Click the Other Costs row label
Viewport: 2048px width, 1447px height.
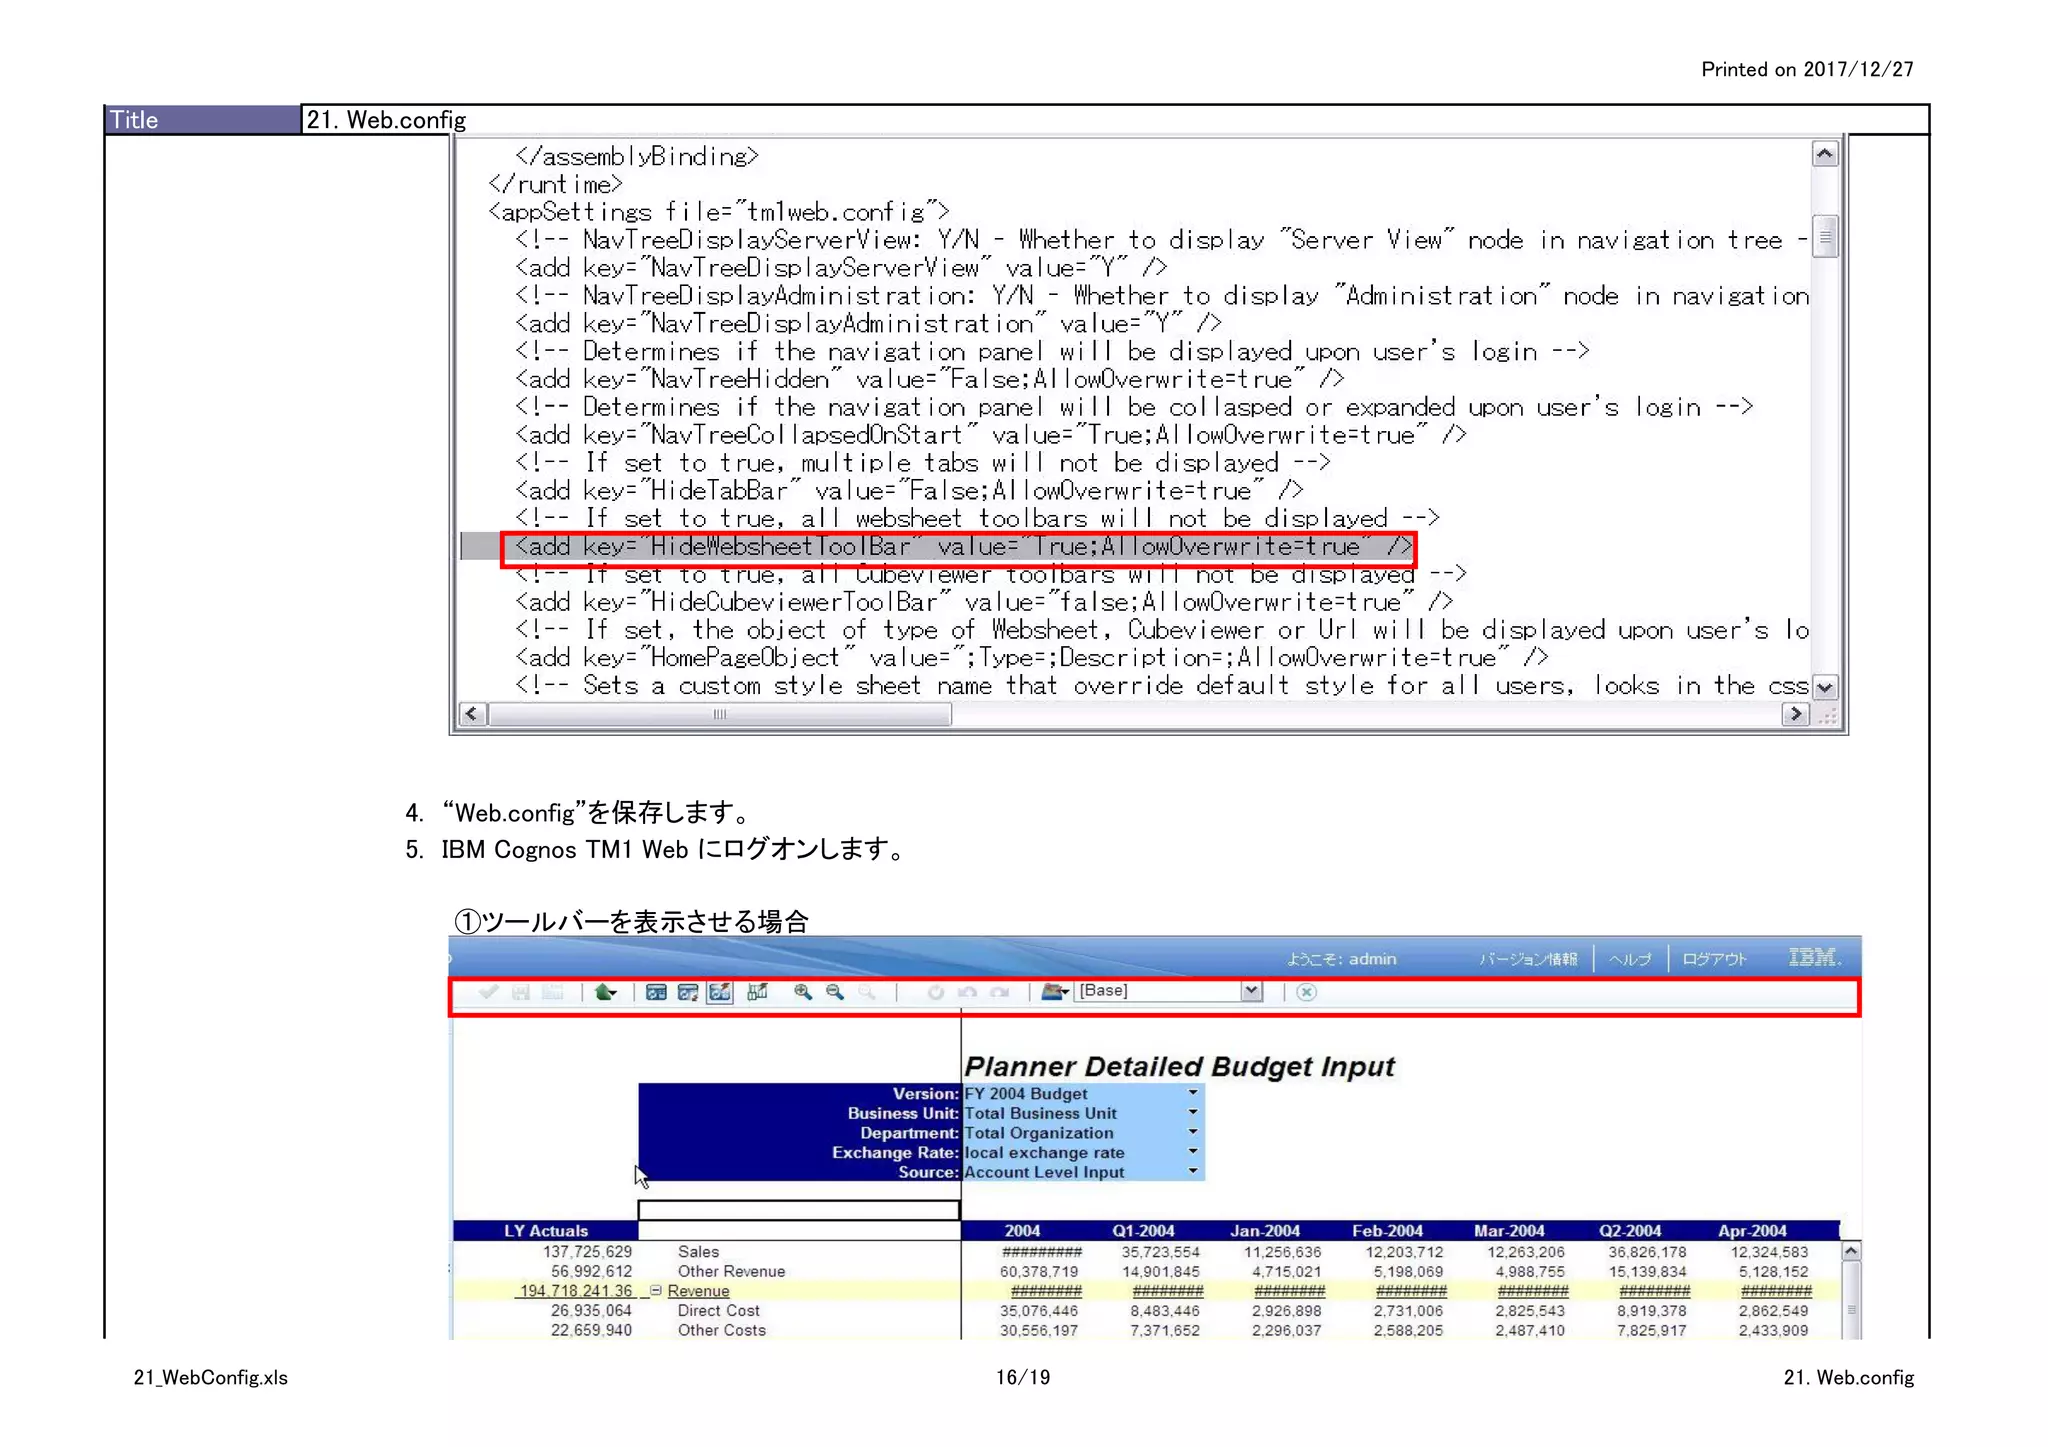click(721, 1331)
